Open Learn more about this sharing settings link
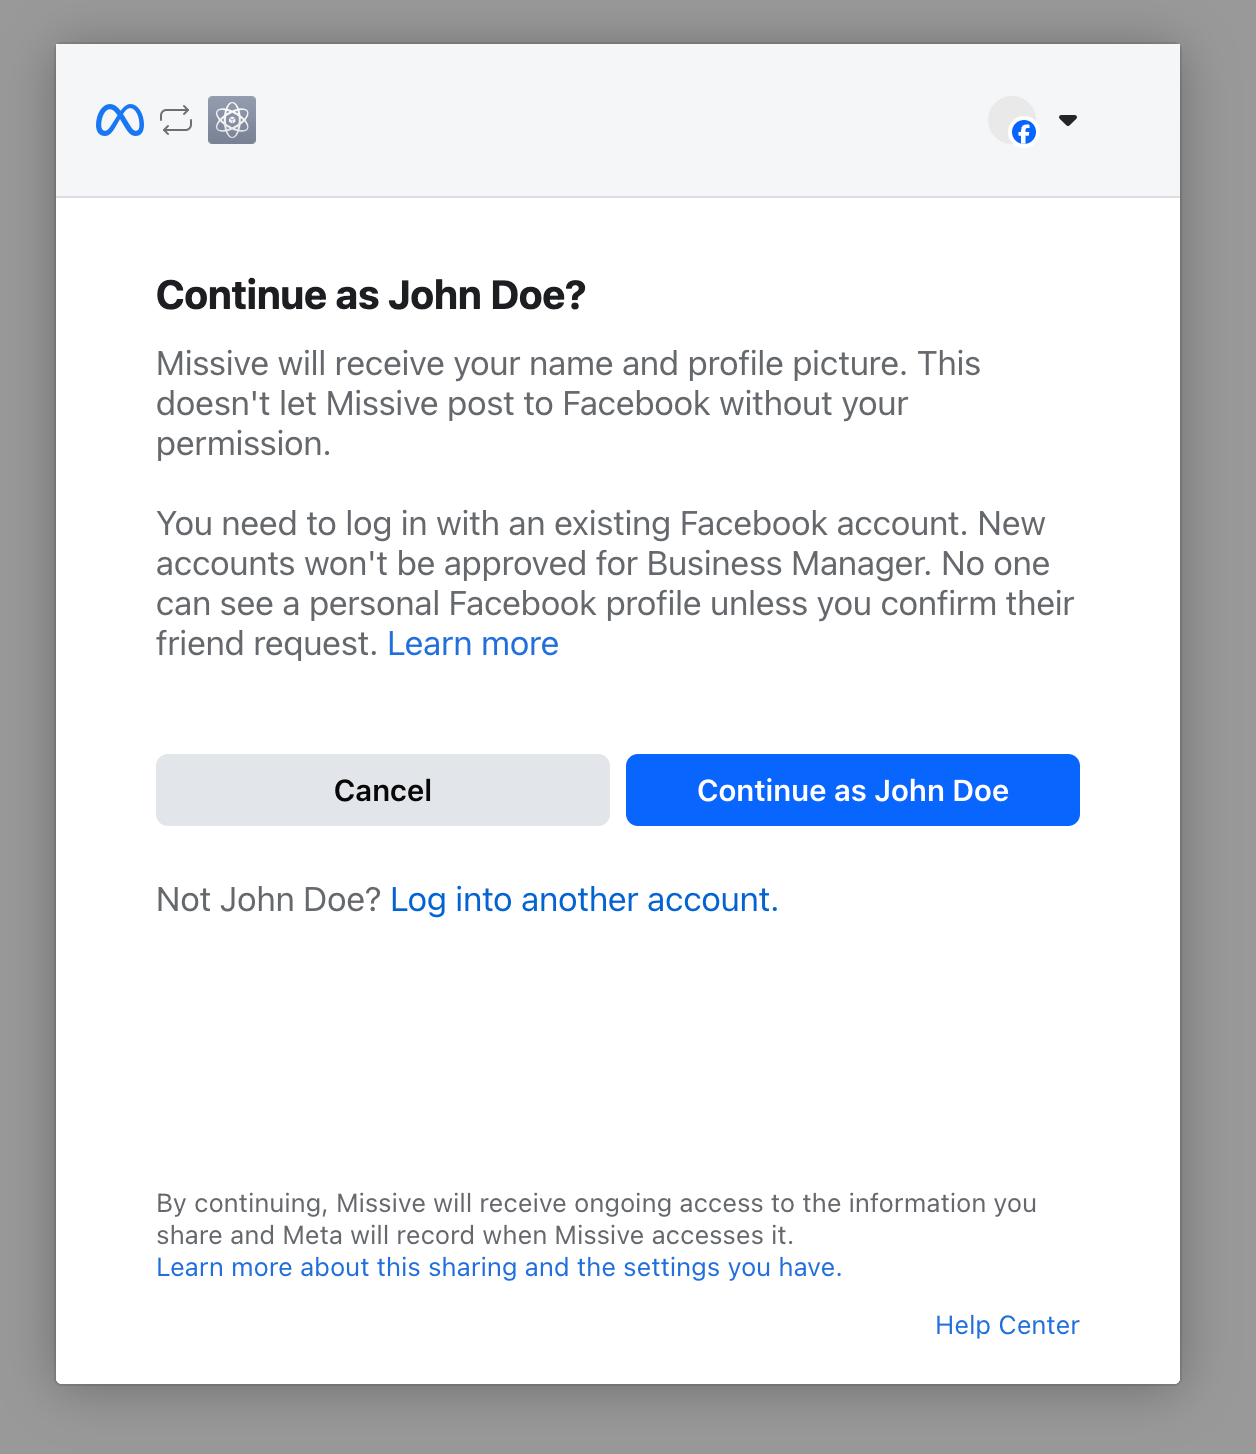This screenshot has height=1454, width=1256. tap(498, 1267)
